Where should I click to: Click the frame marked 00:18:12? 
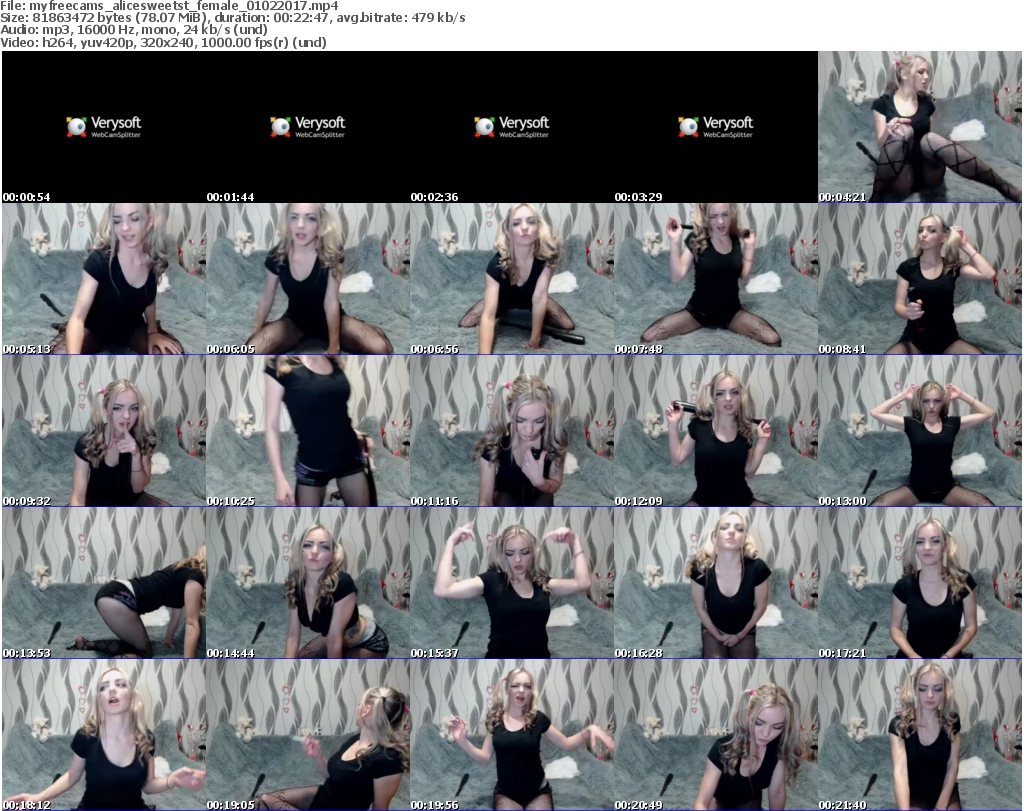point(104,735)
